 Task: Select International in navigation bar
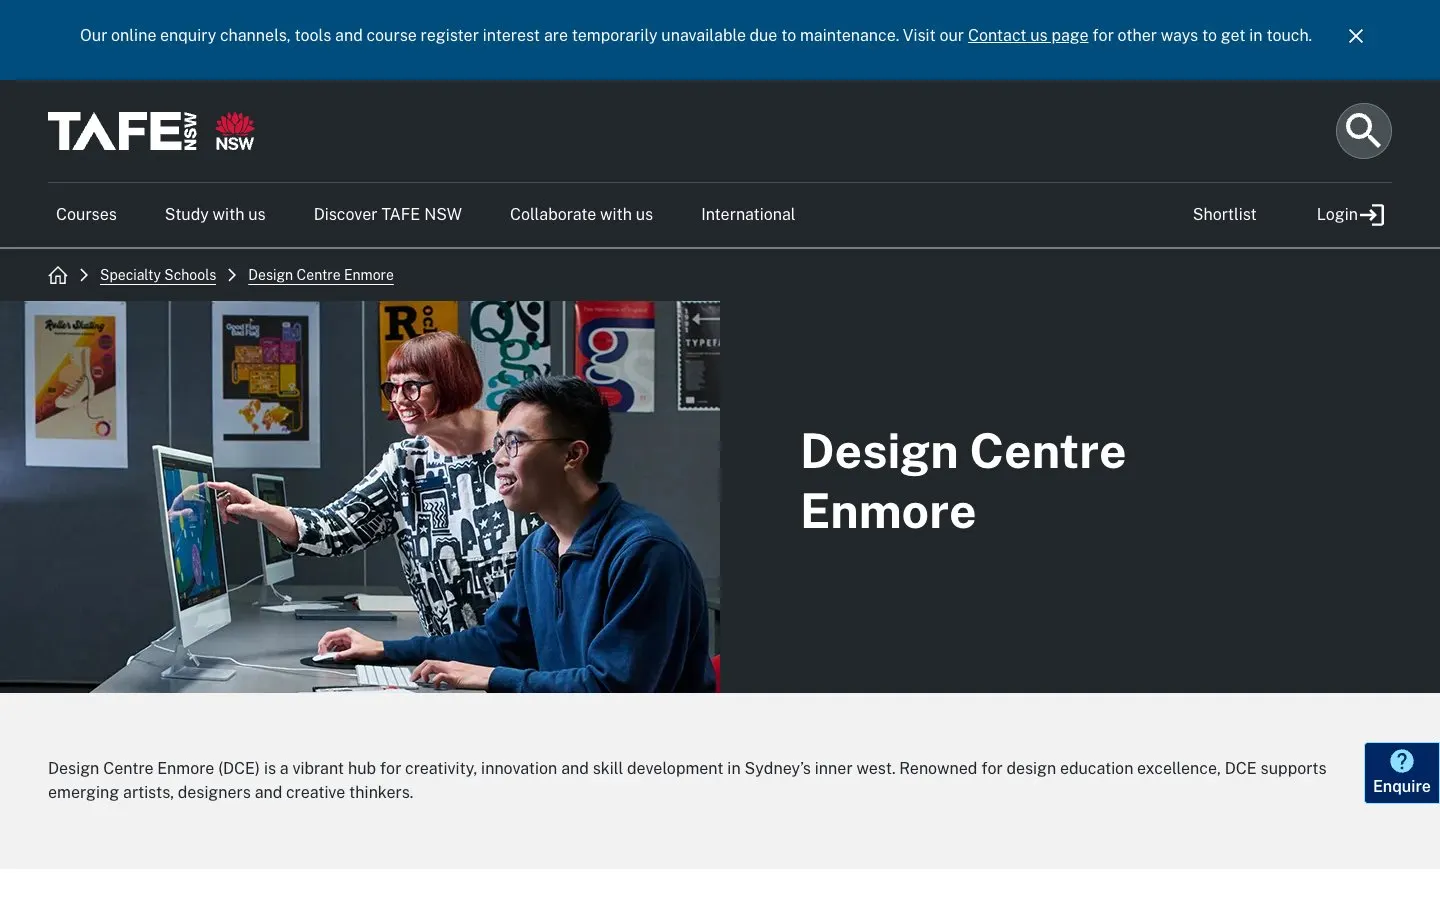click(x=748, y=215)
